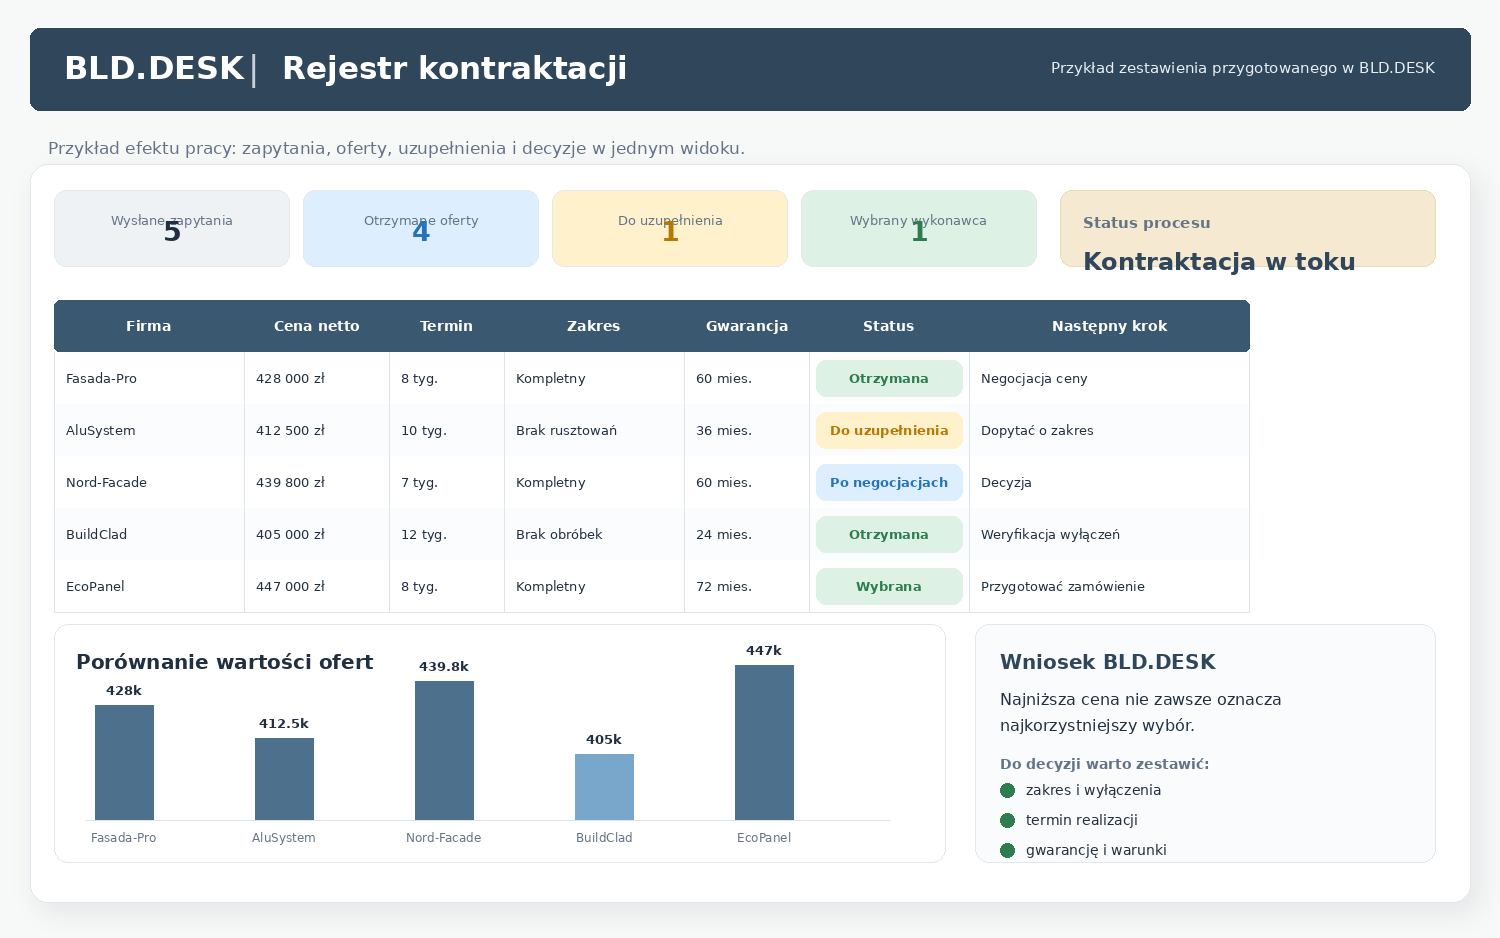The image size is (1500, 938).
Task: Select the BuildClad company cell in the table
Action: click(x=149, y=535)
